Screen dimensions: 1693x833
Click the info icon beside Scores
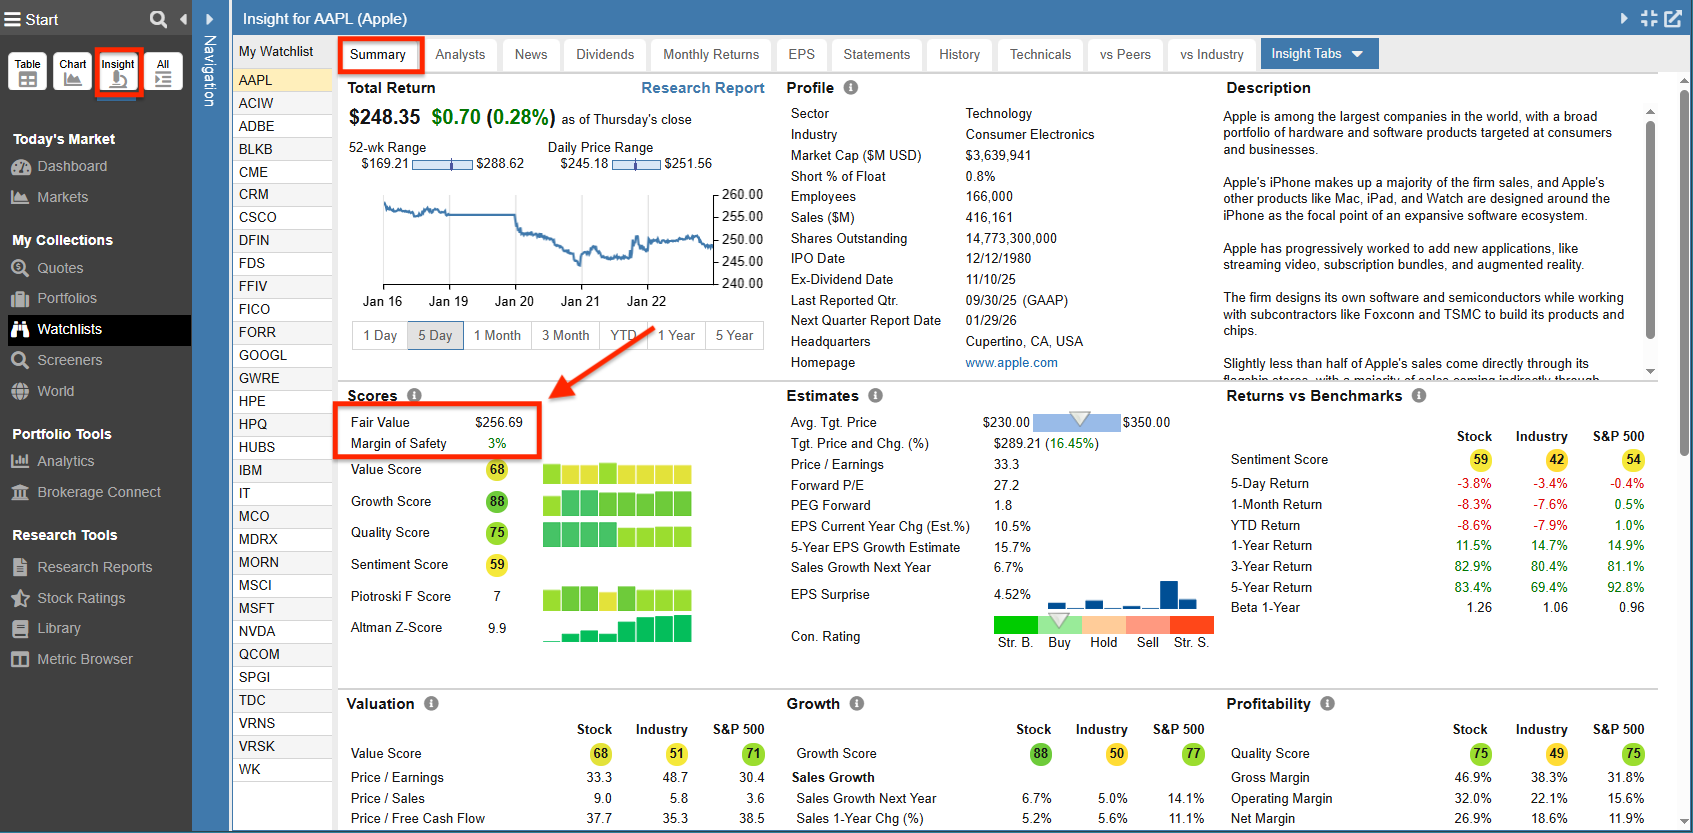(414, 395)
